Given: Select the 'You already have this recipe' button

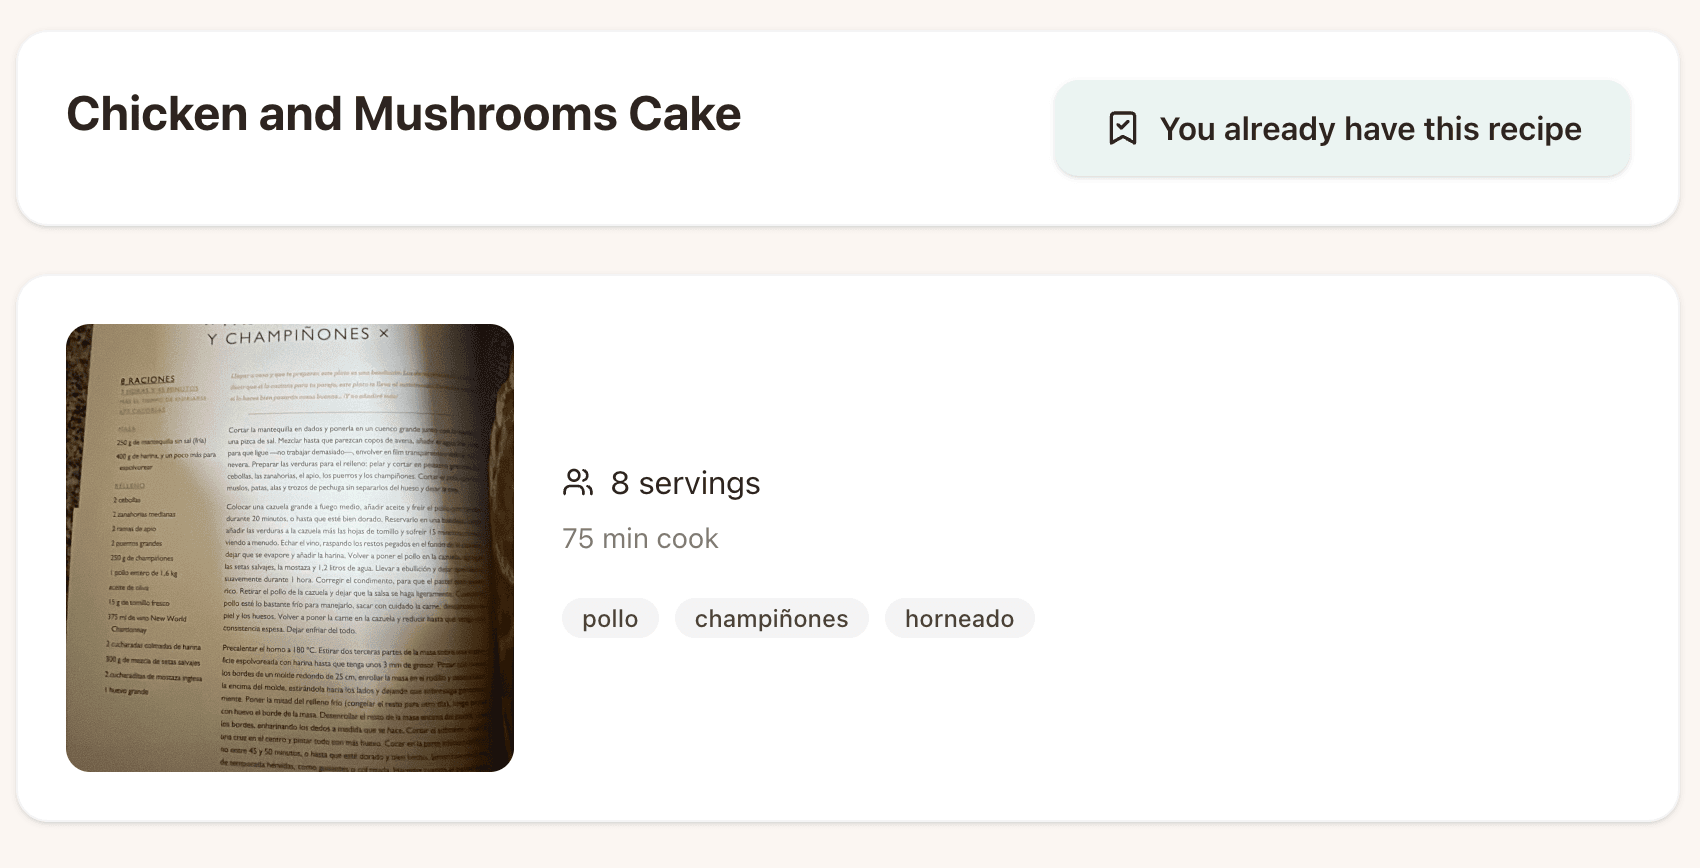Looking at the screenshot, I should (1342, 129).
